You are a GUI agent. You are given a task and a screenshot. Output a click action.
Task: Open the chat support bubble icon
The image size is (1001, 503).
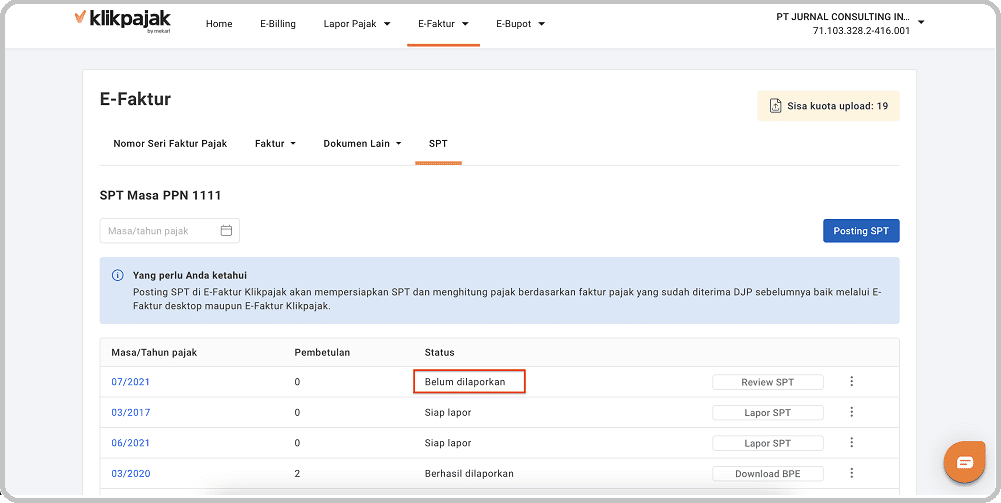point(965,462)
